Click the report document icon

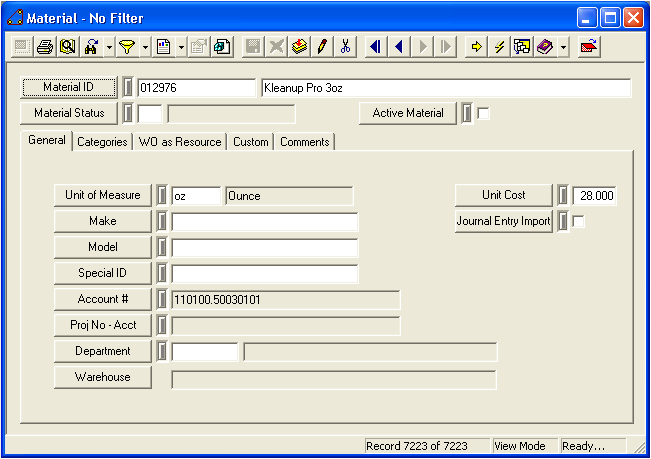coord(163,47)
